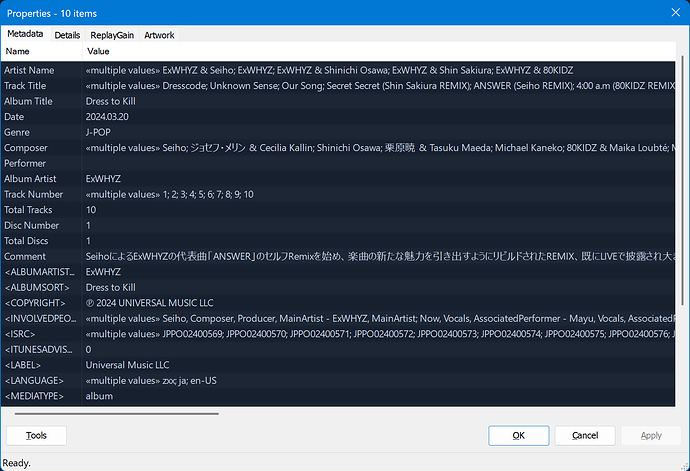Image resolution: width=690 pixels, height=471 pixels.
Task: Click the Tools button
Action: 36,435
